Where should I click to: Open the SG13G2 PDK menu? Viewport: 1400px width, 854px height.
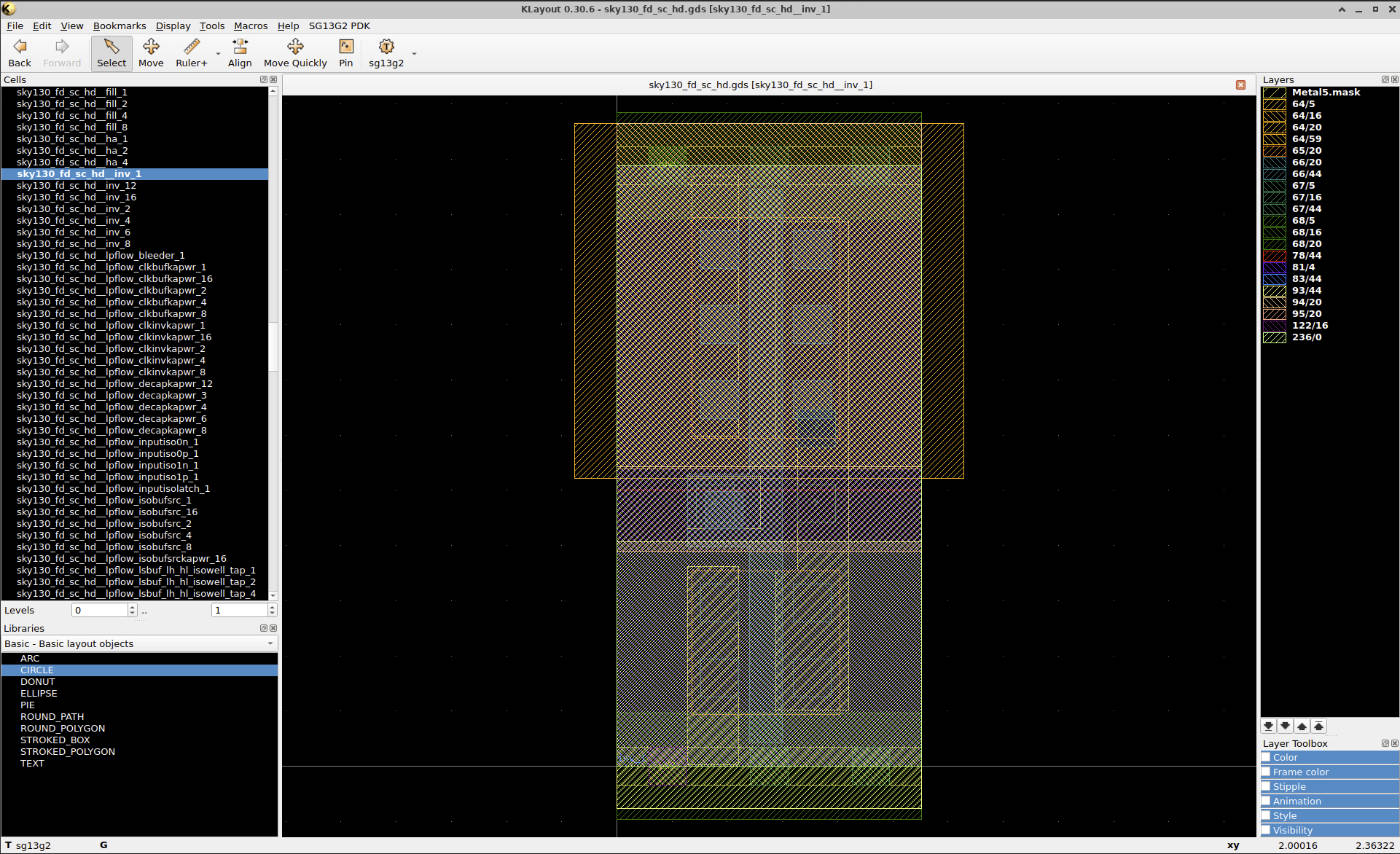click(x=339, y=26)
